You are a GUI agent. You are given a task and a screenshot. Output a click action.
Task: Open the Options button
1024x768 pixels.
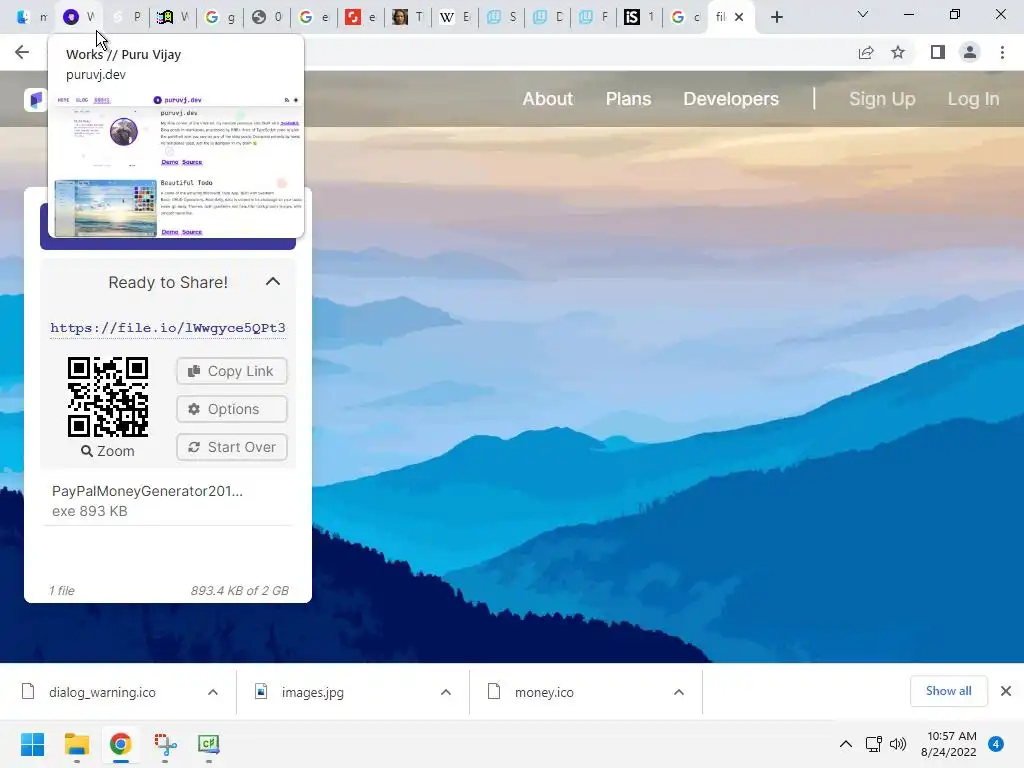click(x=232, y=409)
